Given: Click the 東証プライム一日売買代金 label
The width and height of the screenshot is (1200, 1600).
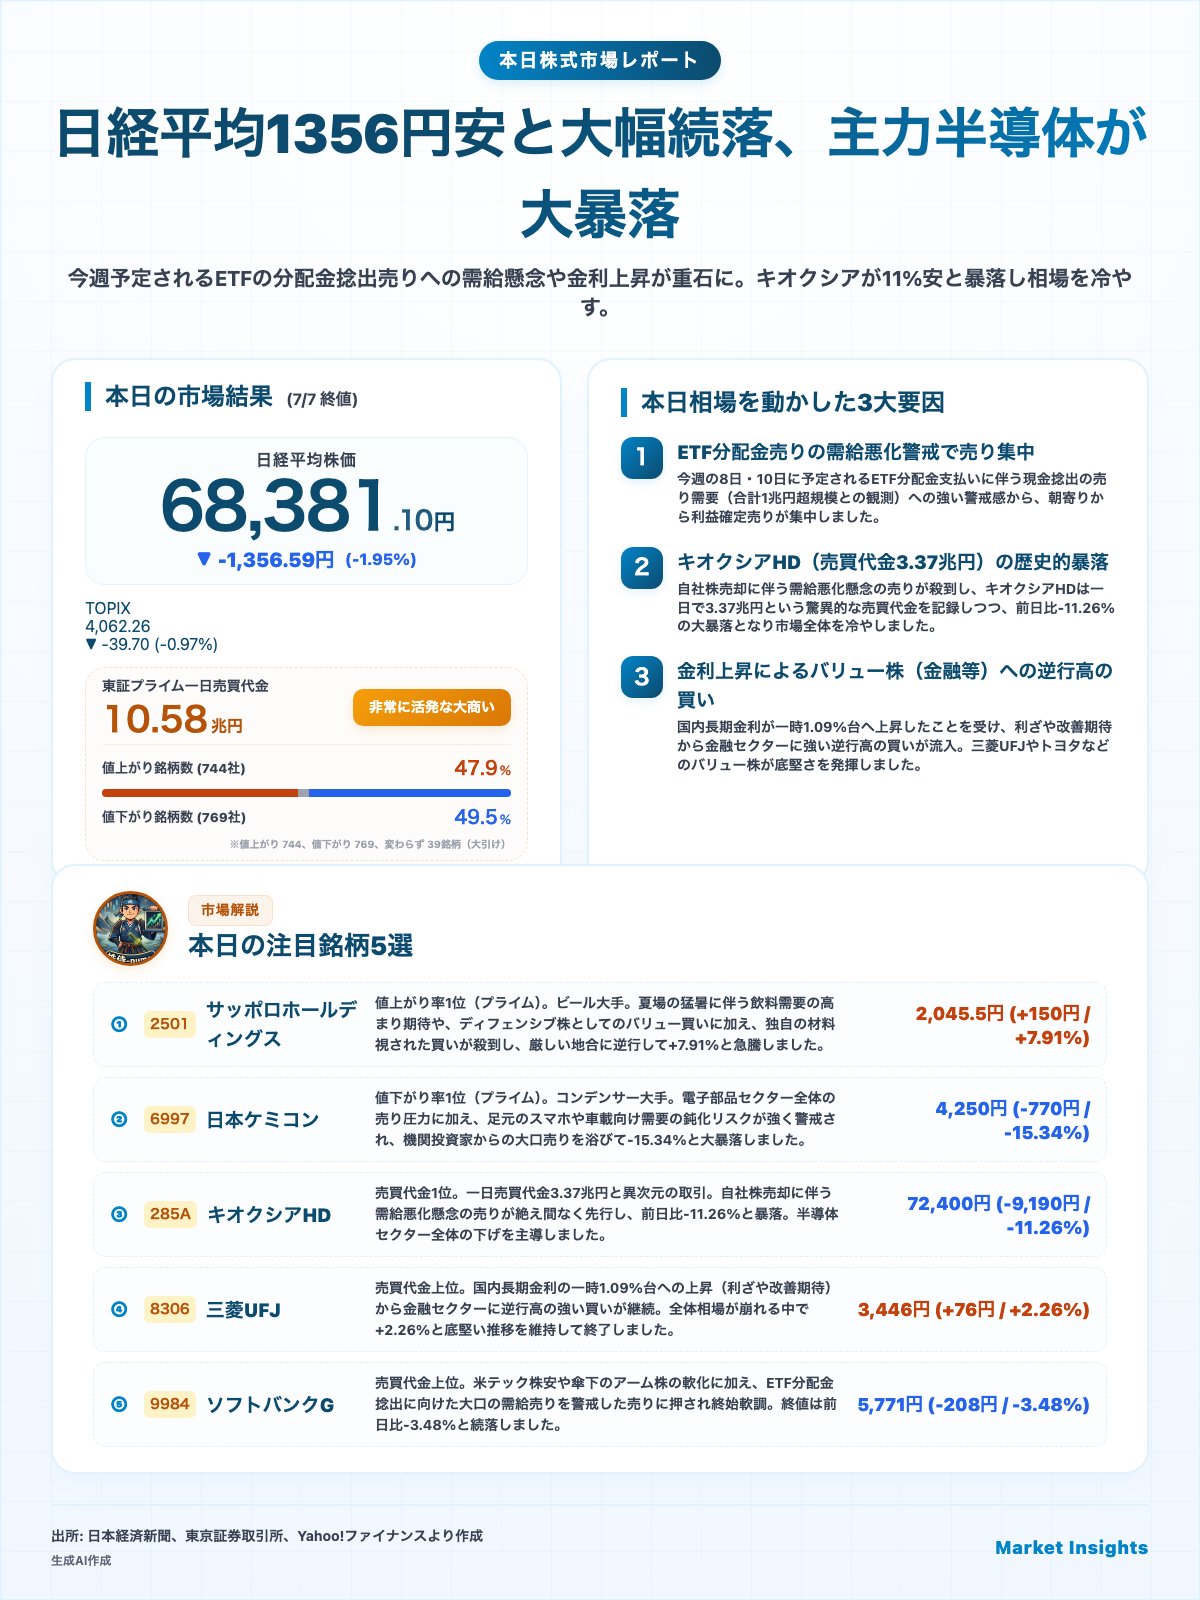Looking at the screenshot, I should tap(185, 686).
